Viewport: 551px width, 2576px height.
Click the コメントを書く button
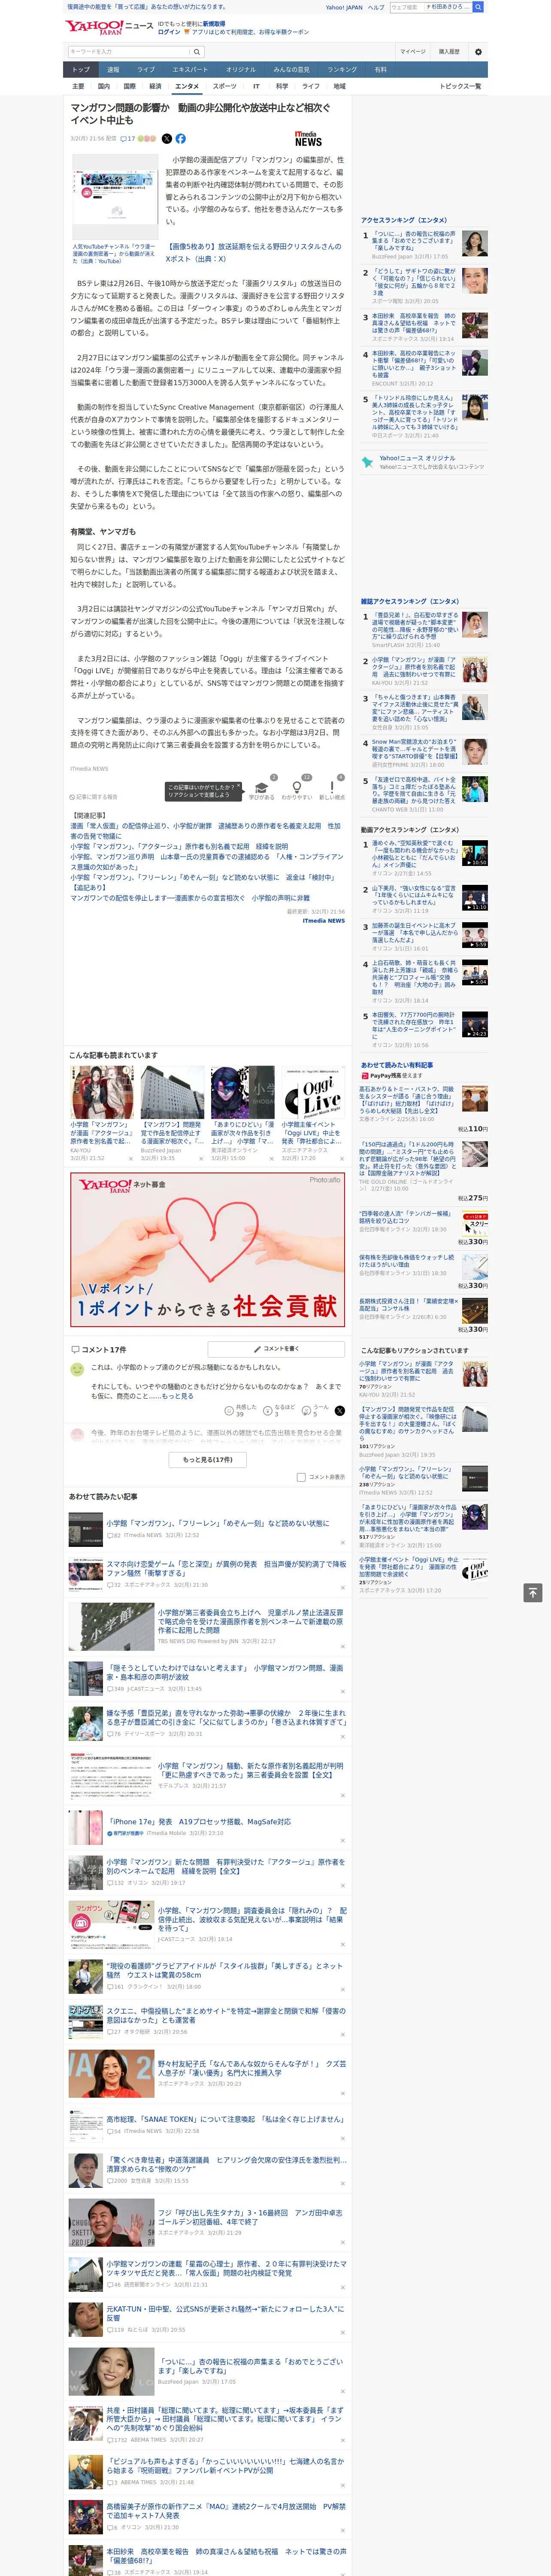276,1349
